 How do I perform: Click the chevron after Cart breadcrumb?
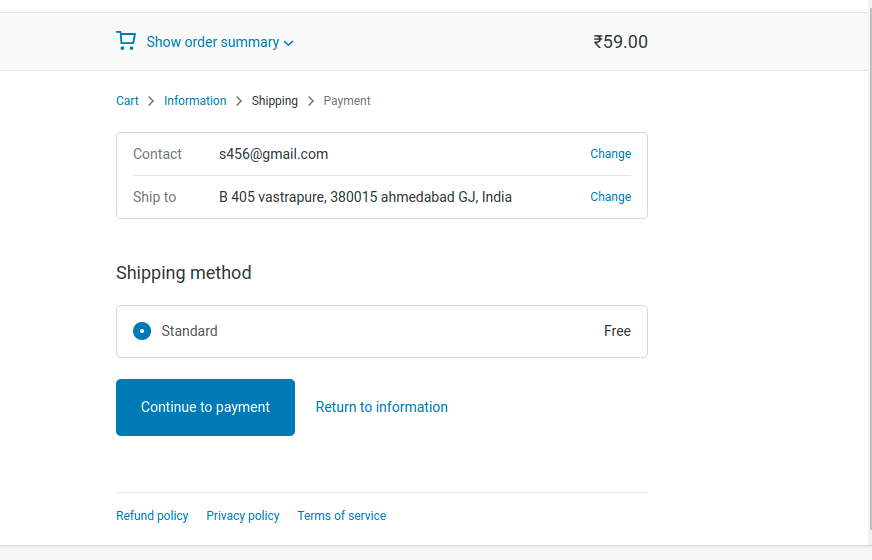click(152, 101)
